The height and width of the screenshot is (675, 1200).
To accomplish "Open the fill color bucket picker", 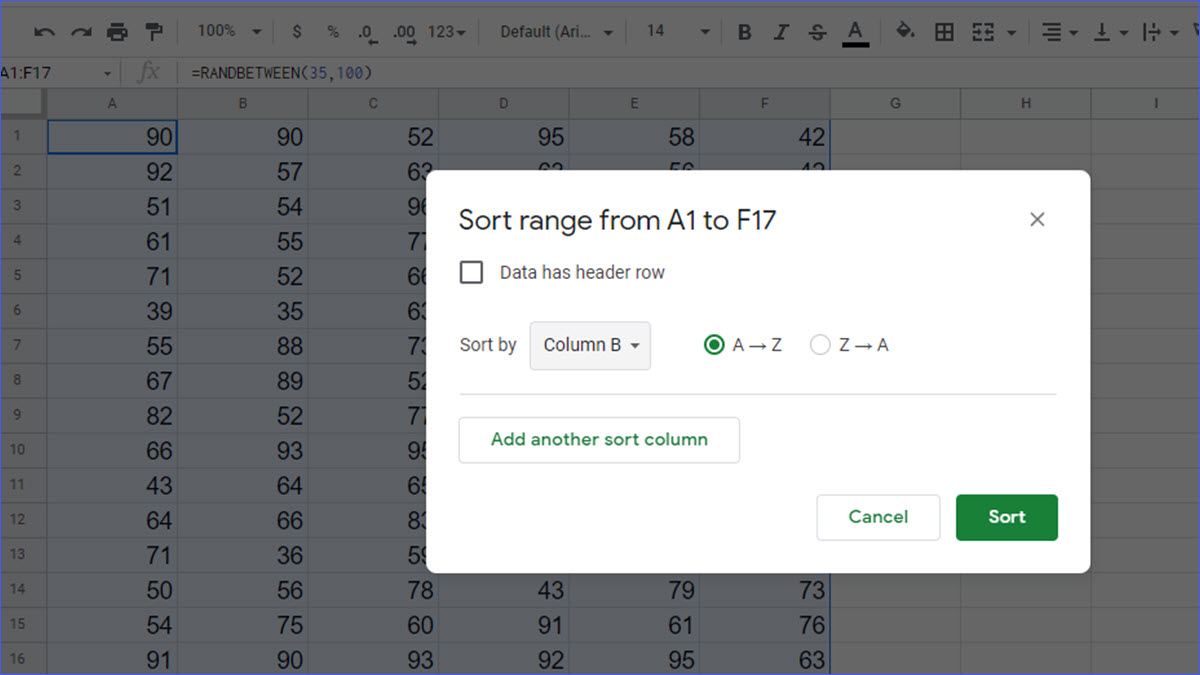I will [x=904, y=32].
